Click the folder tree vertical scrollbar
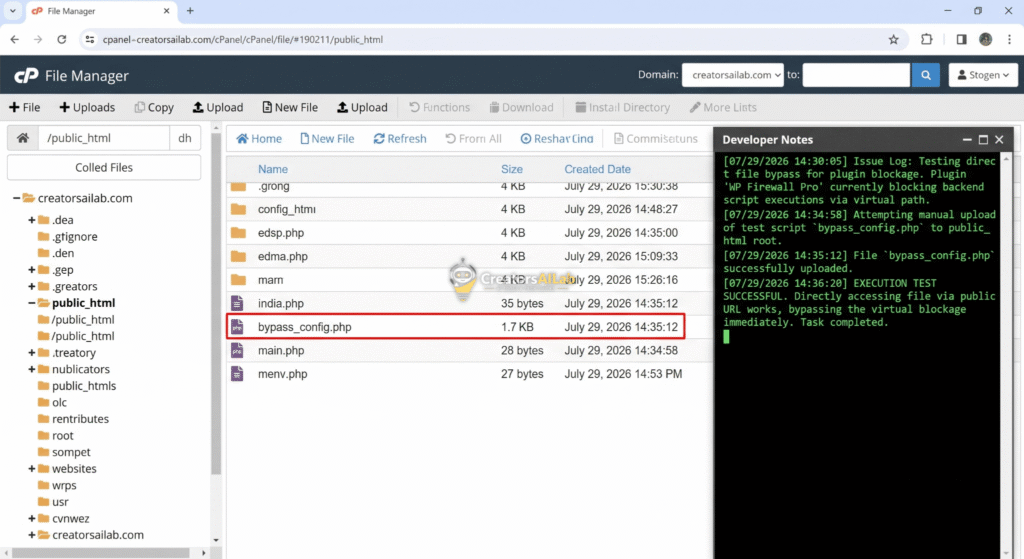Screen dimensions: 1024x559 point(216,304)
